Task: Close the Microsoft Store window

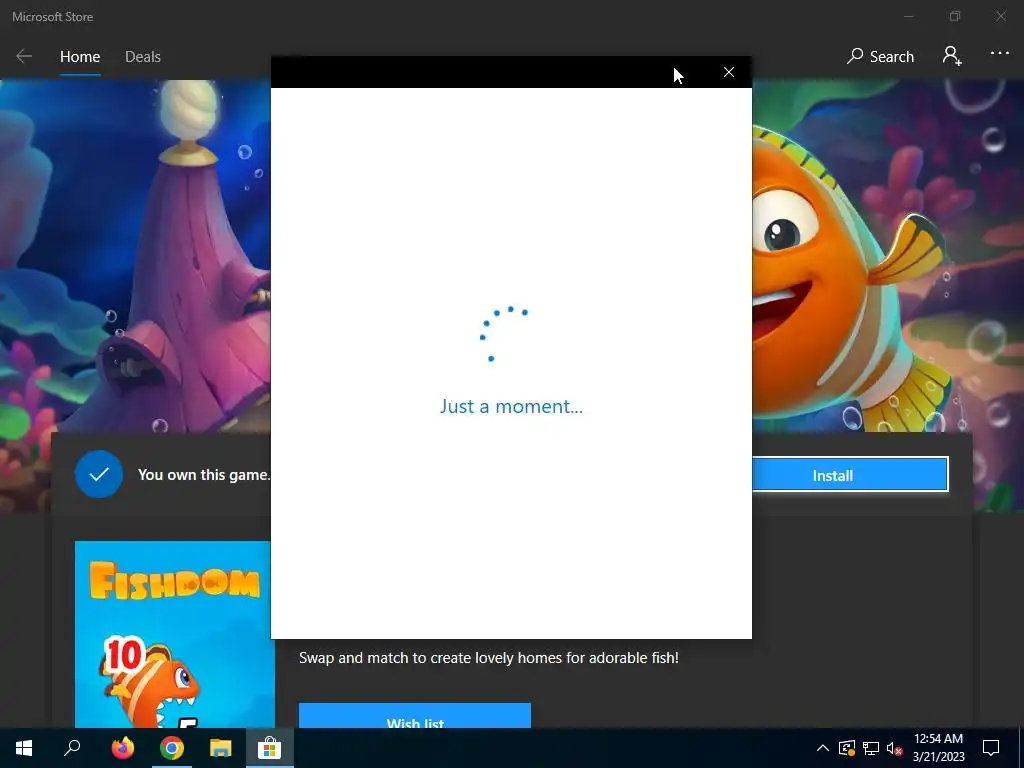Action: coord(1000,16)
